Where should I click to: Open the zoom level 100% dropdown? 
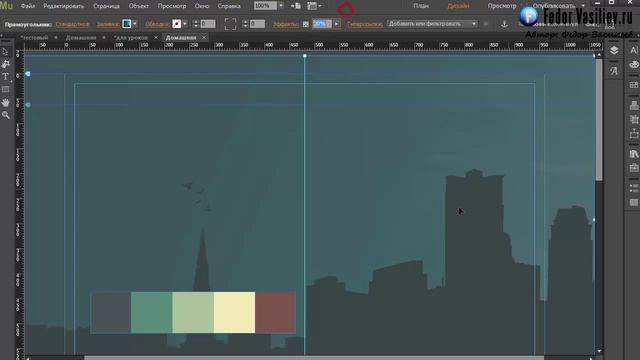(x=281, y=6)
